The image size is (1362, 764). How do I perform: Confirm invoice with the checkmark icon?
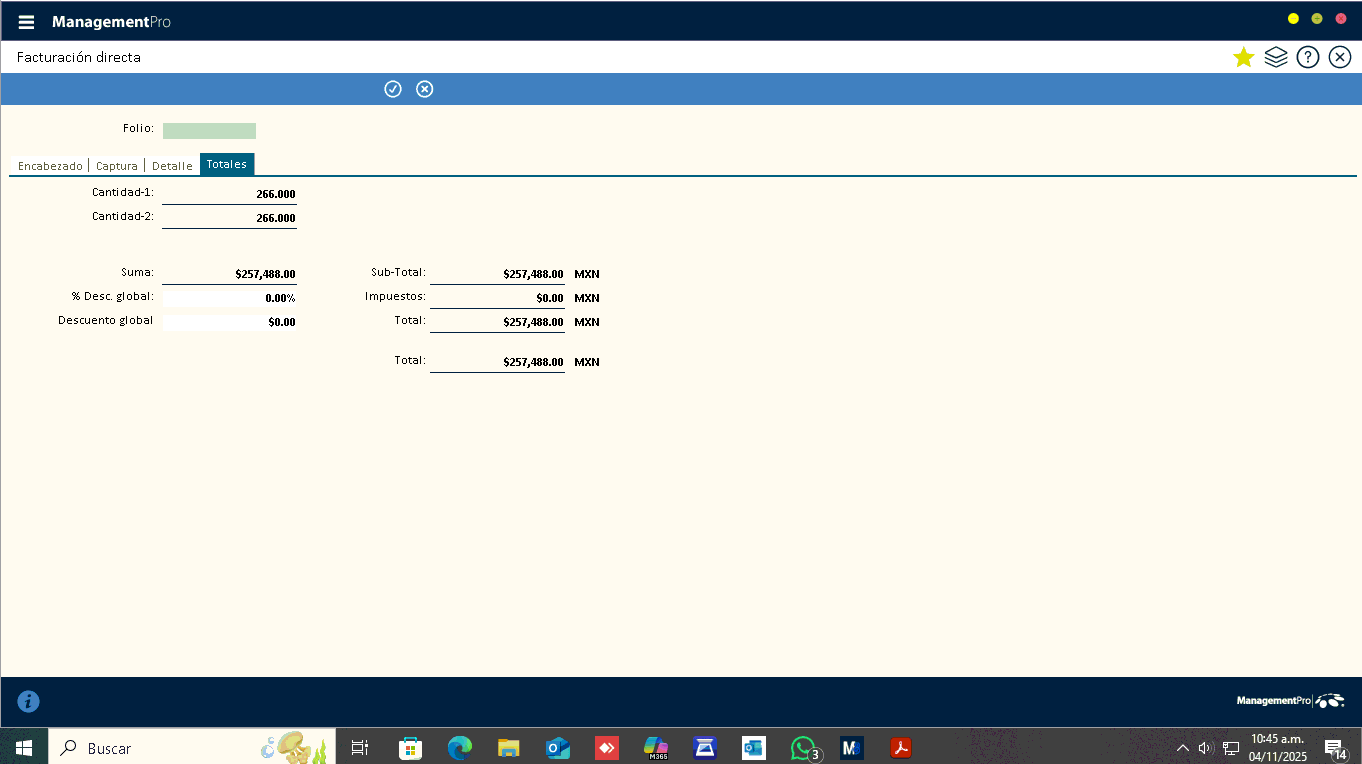(x=393, y=89)
